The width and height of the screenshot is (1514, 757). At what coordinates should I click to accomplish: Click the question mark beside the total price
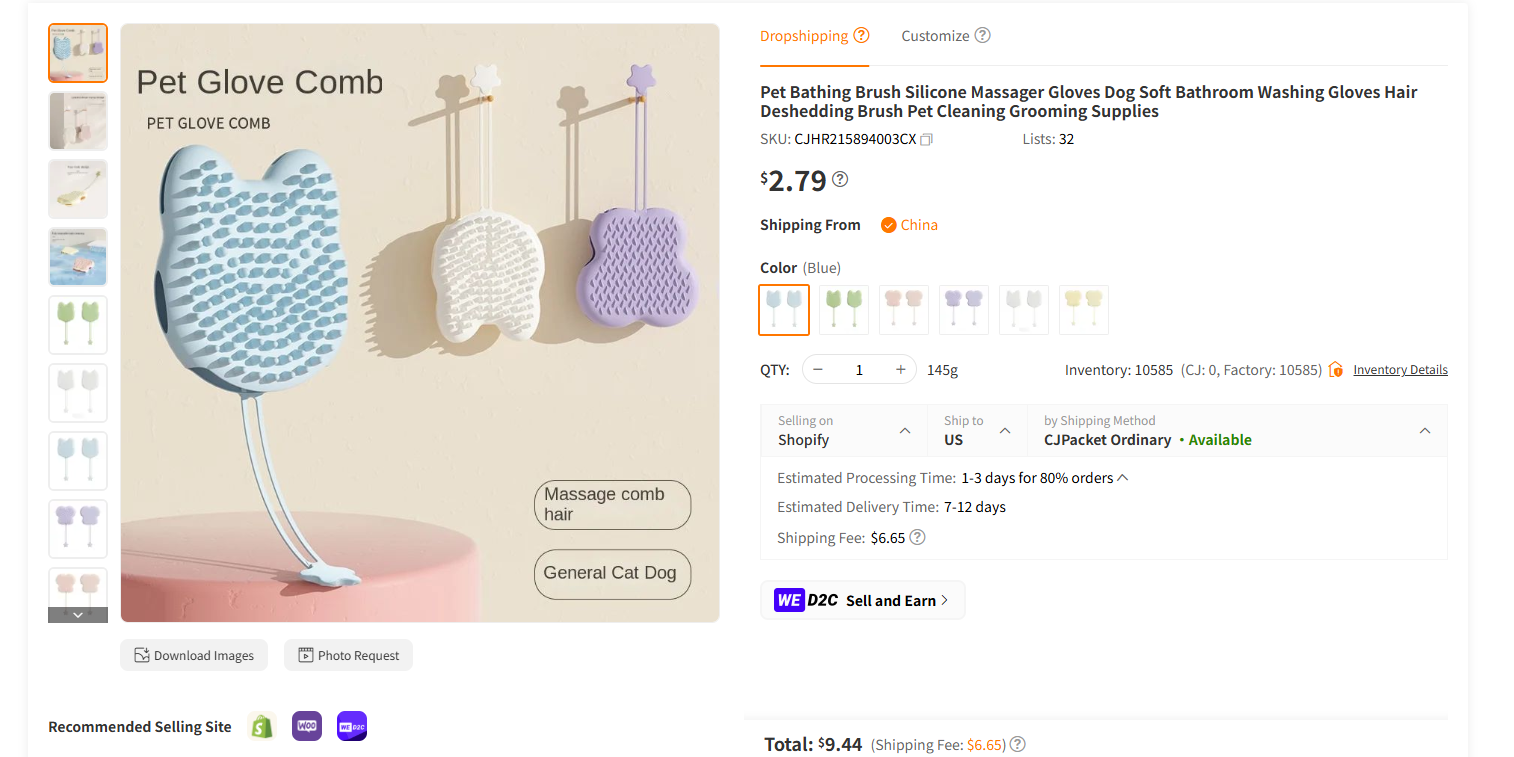tap(1017, 744)
